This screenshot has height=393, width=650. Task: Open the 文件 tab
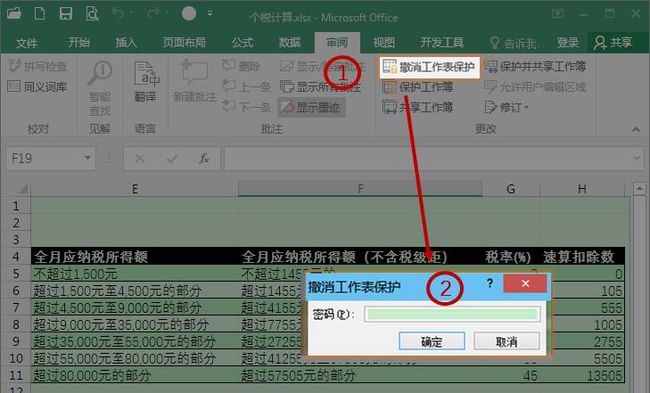(27, 42)
